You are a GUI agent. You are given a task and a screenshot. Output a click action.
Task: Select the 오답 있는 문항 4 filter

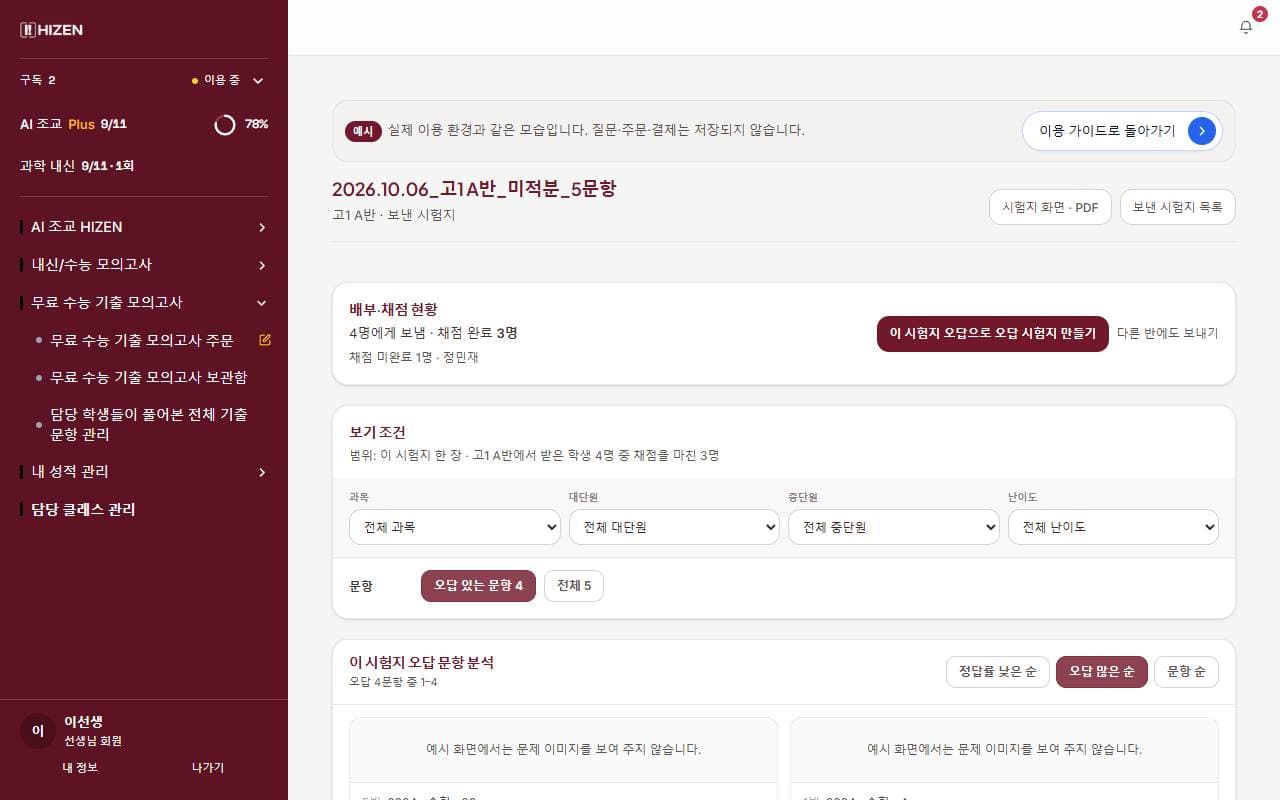click(478, 586)
